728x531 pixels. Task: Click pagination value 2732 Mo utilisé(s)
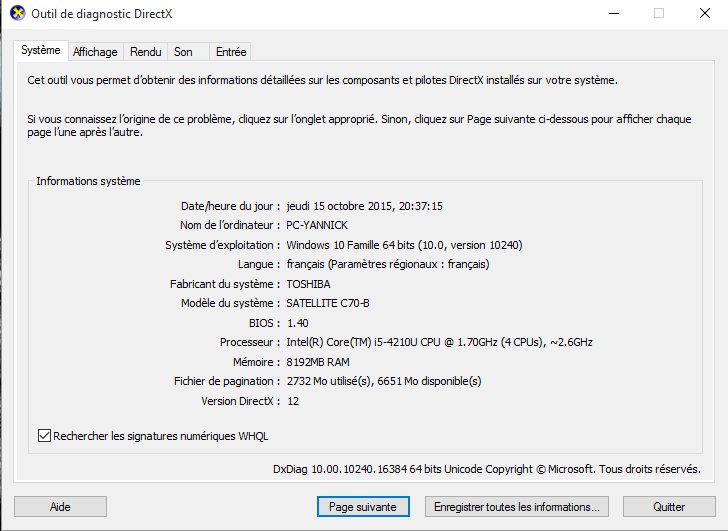(384, 381)
